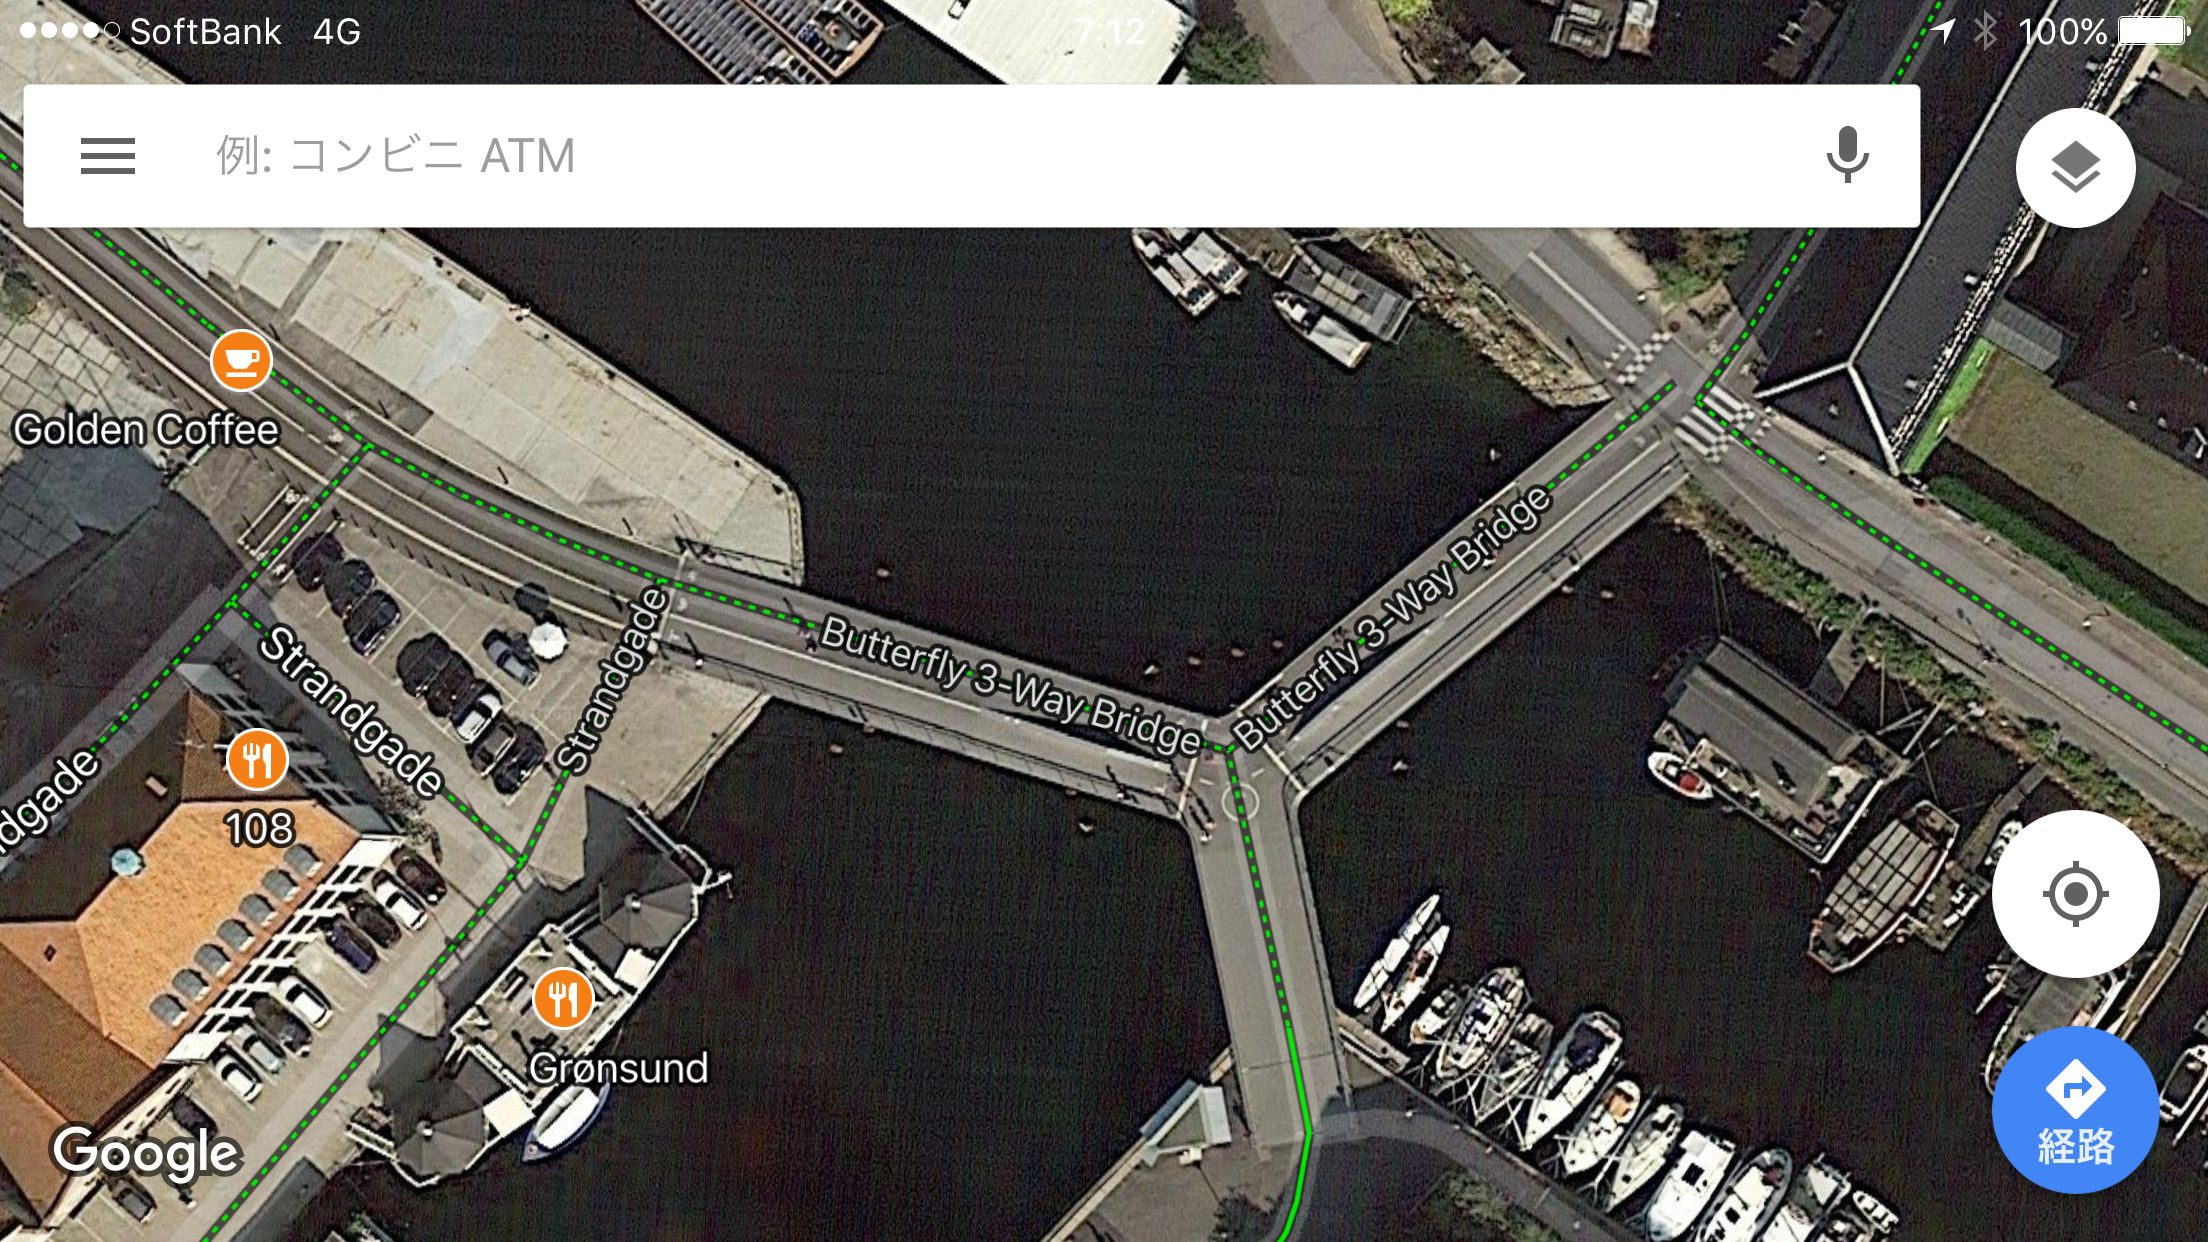This screenshot has width=2208, height=1242.
Task: Select the 108 restaurant marker icon
Action: [x=257, y=759]
